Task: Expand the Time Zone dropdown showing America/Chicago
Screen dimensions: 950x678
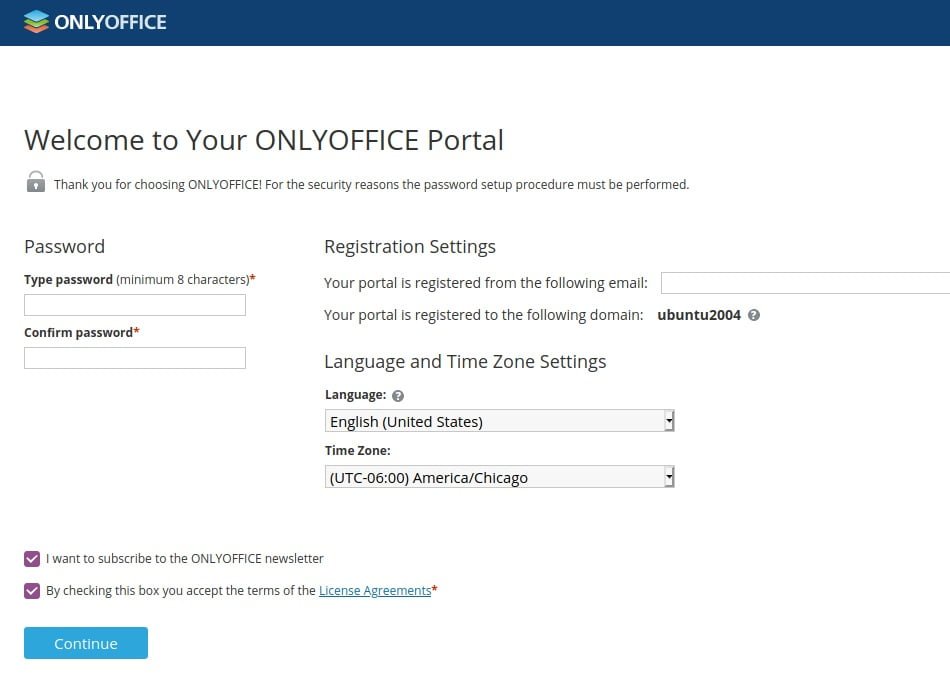Action: tap(499, 477)
